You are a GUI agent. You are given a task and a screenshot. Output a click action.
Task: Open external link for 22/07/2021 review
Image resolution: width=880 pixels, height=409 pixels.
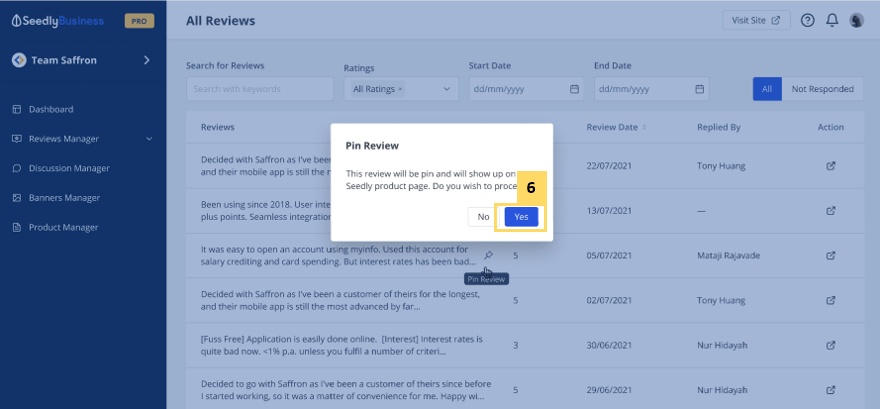(x=830, y=166)
